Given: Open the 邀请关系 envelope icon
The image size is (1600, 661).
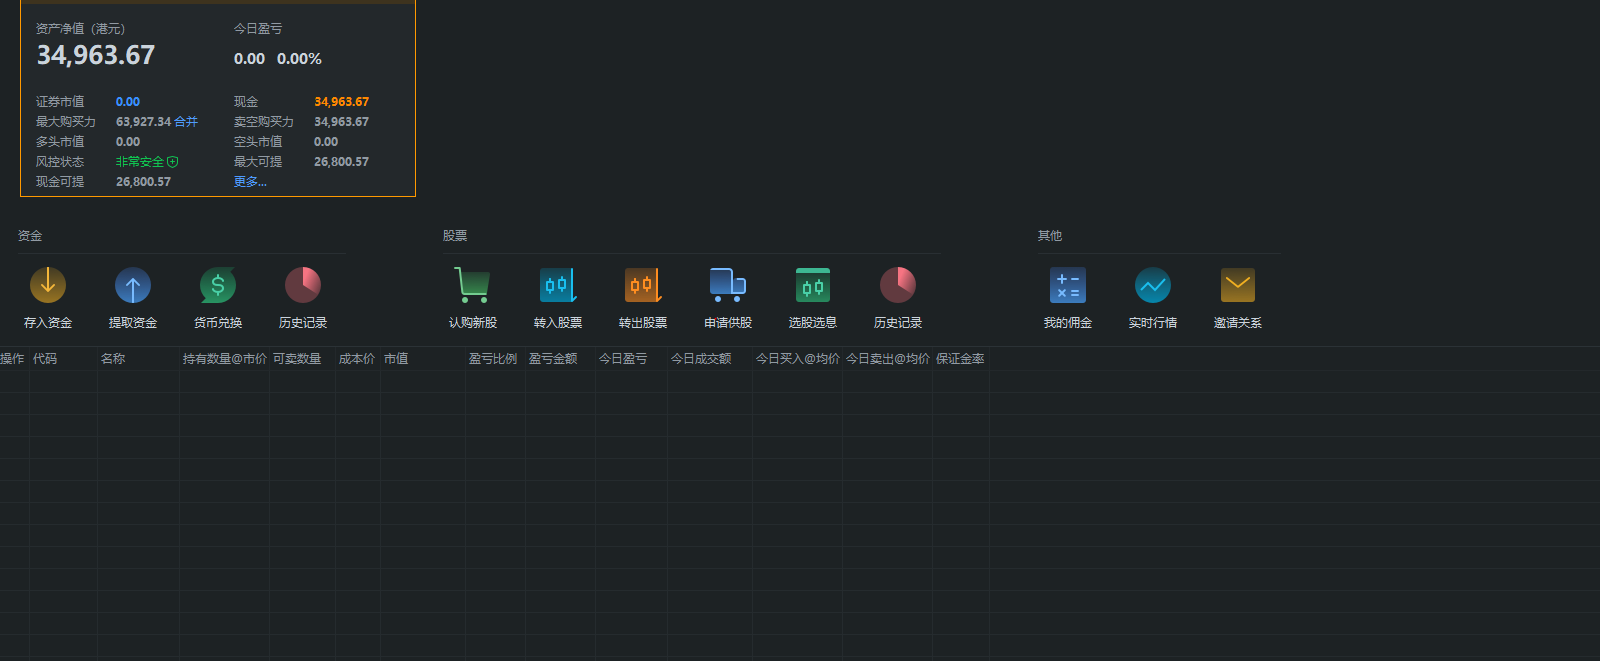Looking at the screenshot, I should [1238, 285].
